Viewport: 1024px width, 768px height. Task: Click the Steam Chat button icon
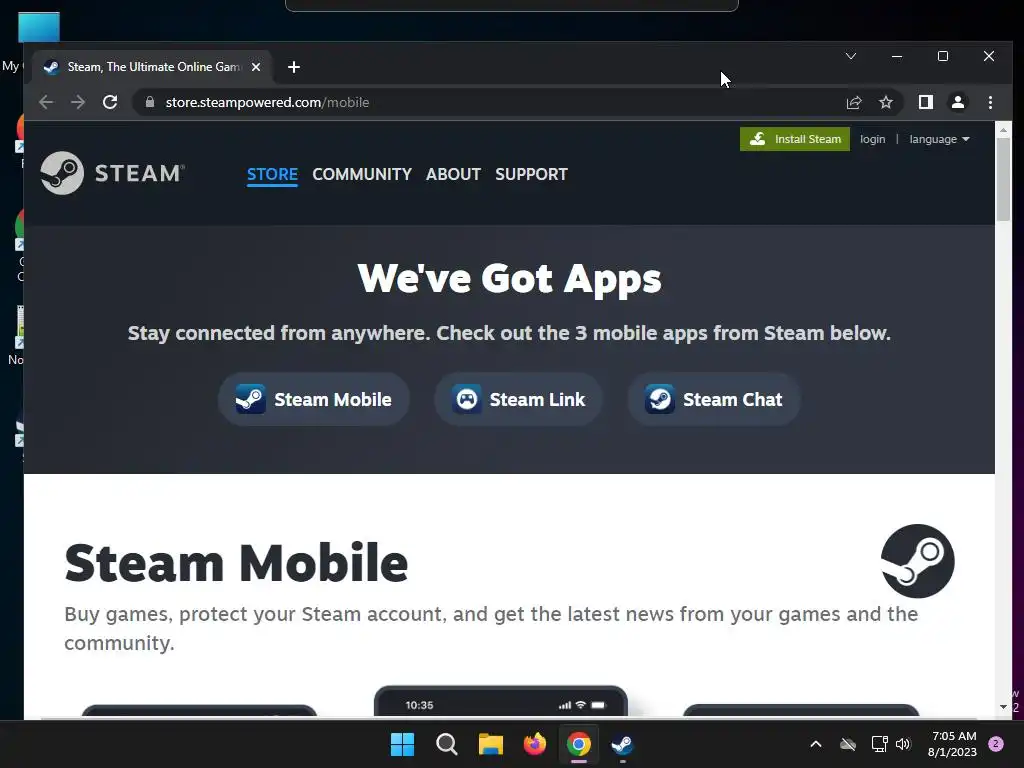660,399
